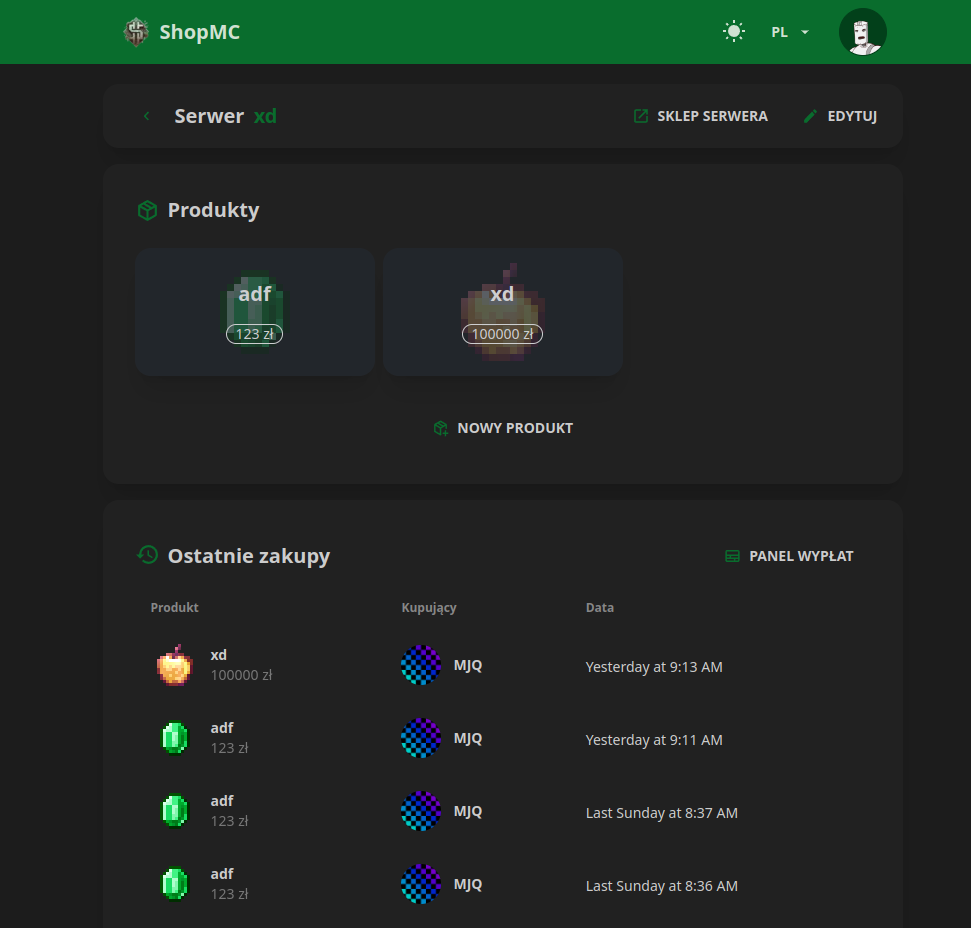Click the emerald icon from yesterday's purchase
The width and height of the screenshot is (971, 928).
174,739
